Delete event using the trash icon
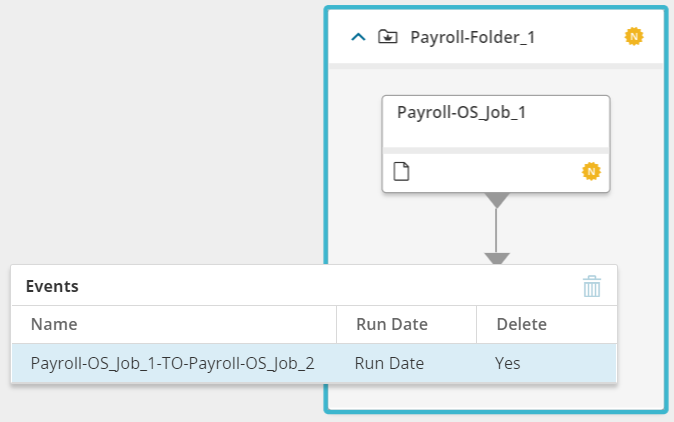 [592, 287]
